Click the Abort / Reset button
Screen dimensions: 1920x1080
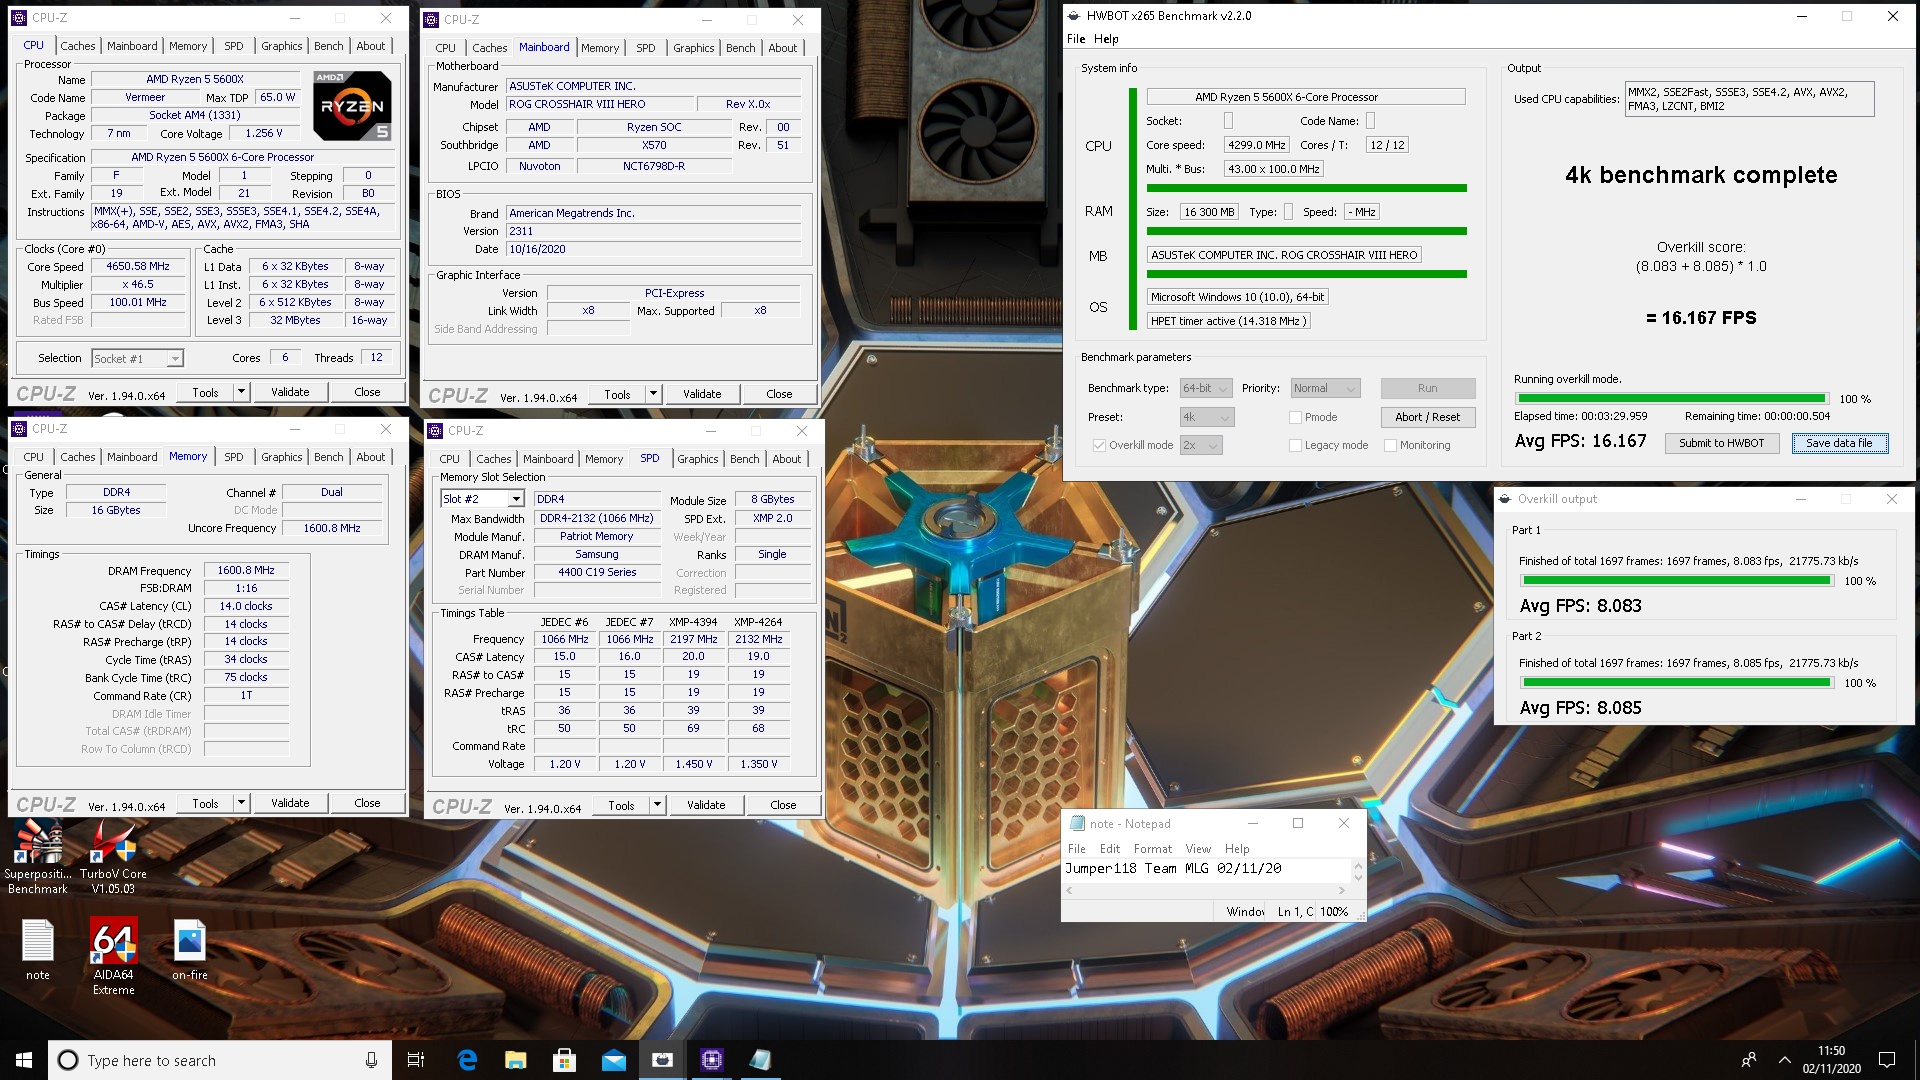1427,417
